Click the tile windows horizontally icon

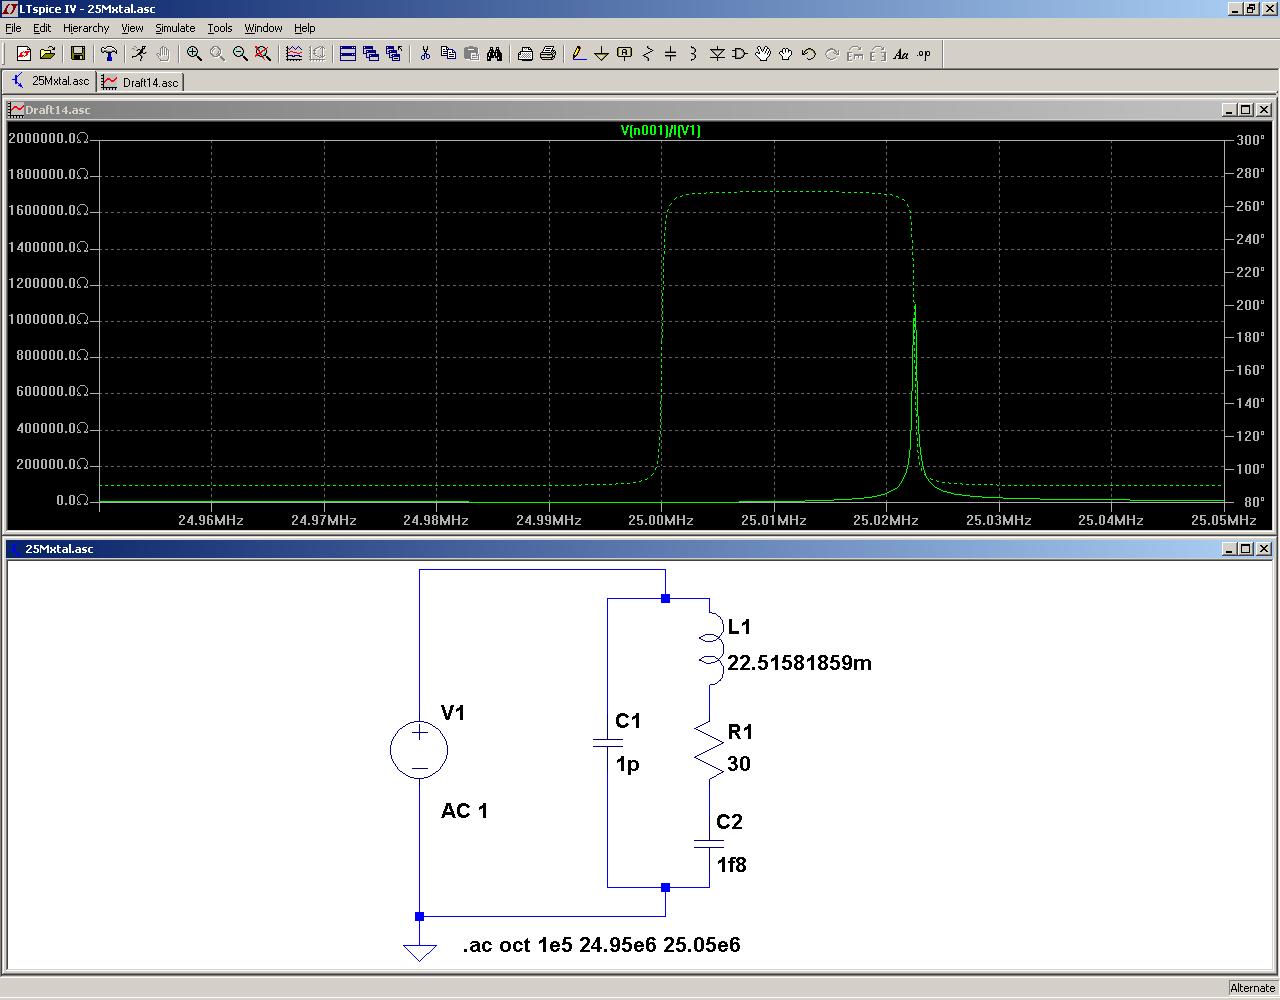[348, 54]
